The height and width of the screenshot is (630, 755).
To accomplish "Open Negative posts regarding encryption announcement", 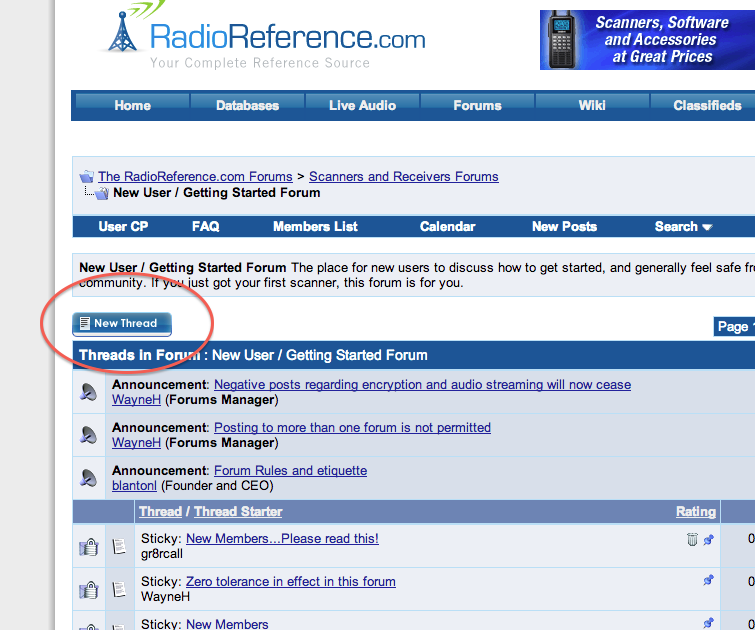I will 422,385.
